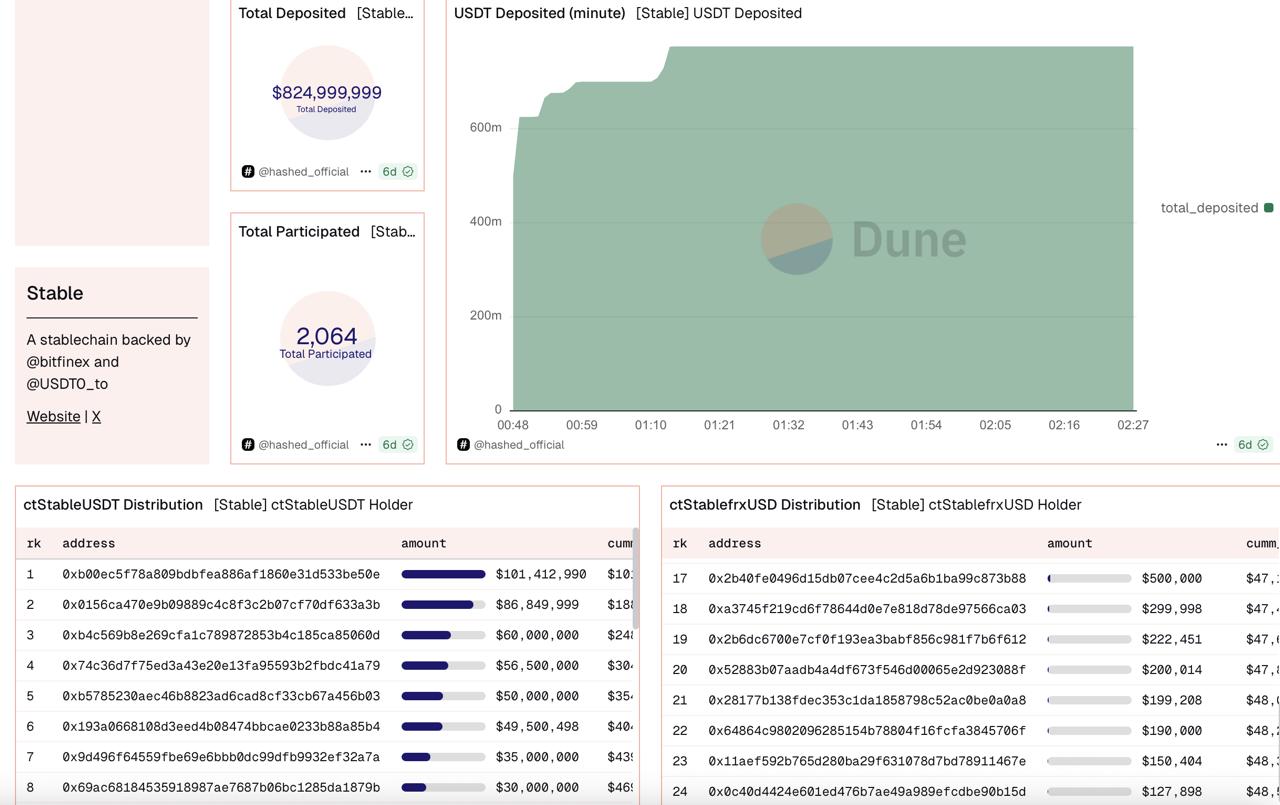Click hashed_official avatar icon under Total Deposited
Screen dimensions: 1280x805
[x=248, y=172]
